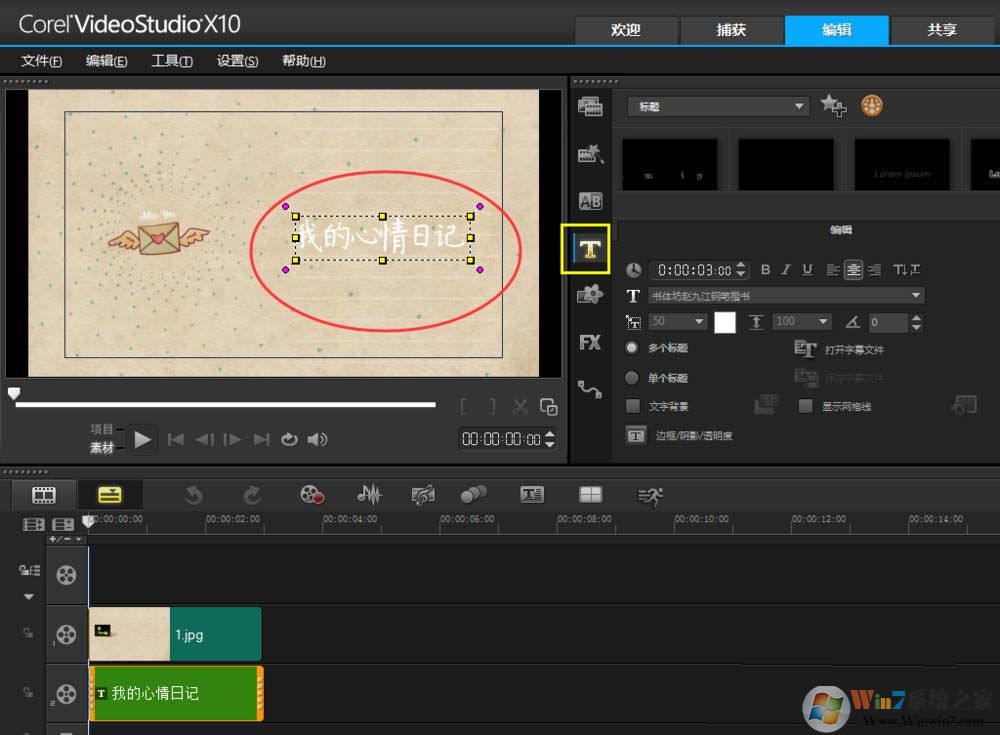Click the scissors split clip icon
Viewport: 1000px width, 735px height.
520,406
